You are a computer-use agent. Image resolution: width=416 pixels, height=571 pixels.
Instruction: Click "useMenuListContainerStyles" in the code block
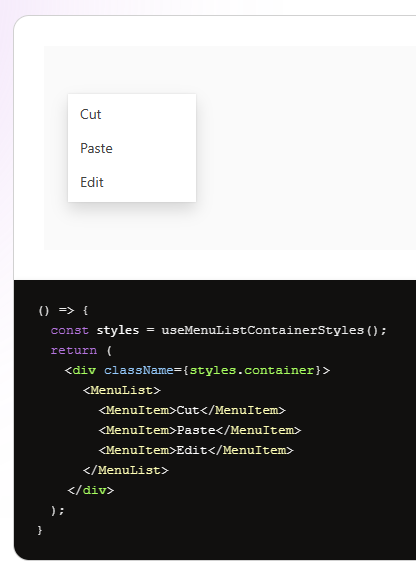pos(263,330)
